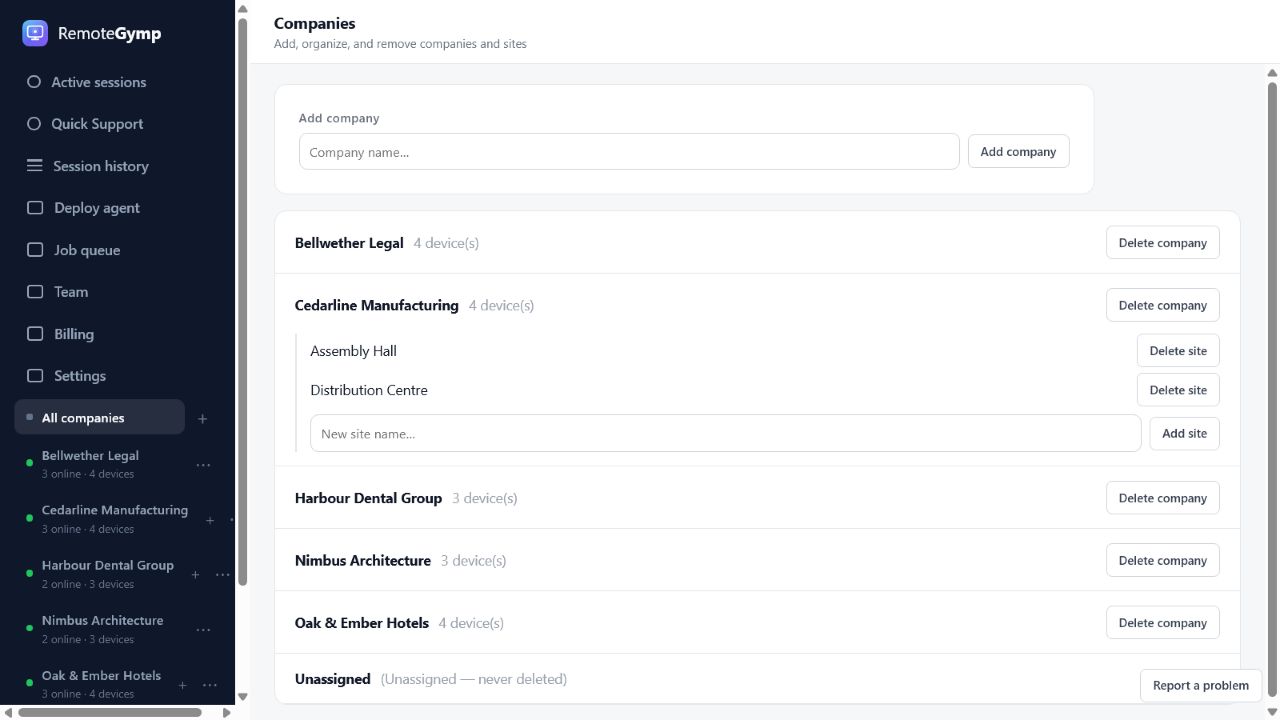This screenshot has width=1280, height=720.
Task: Select Nimbus Architecture in the sidebar
Action: [x=100, y=629]
